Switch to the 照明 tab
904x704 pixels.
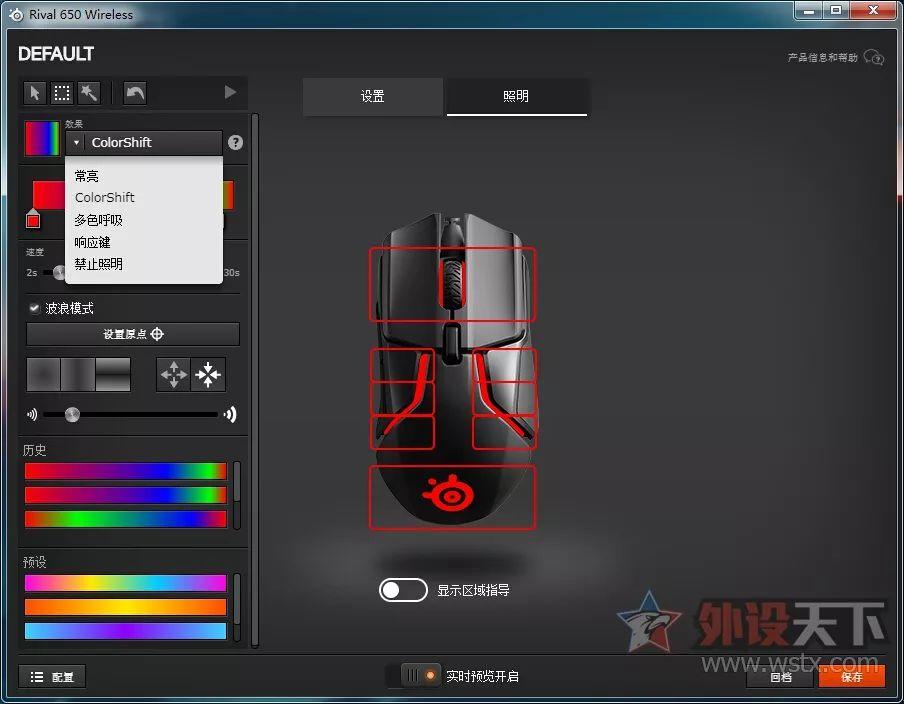(517, 96)
